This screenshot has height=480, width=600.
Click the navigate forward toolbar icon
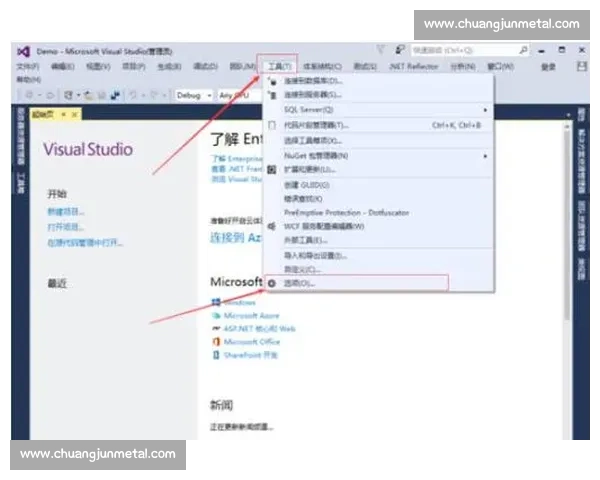pos(51,95)
